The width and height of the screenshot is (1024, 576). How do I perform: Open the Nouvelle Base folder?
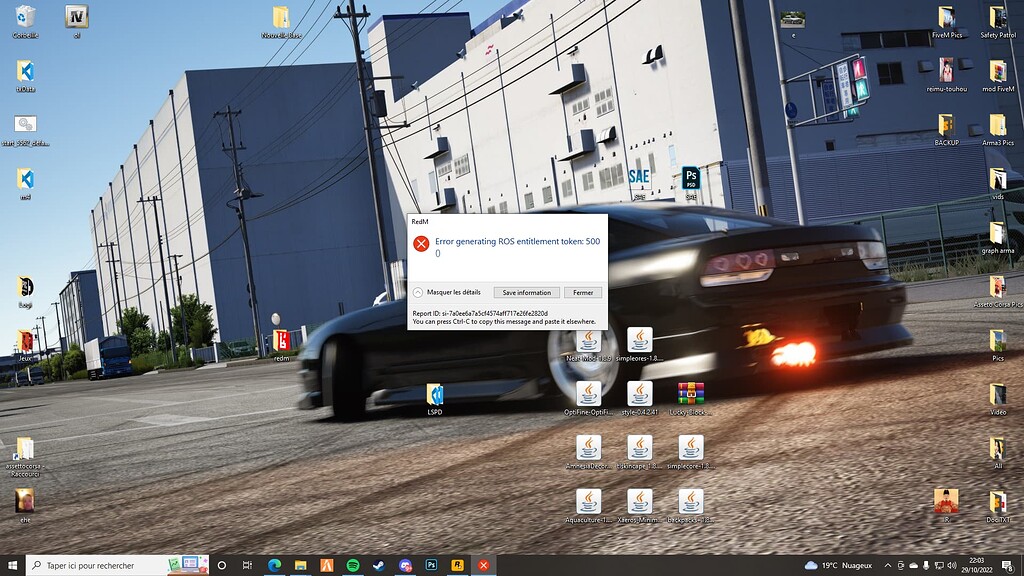[281, 17]
